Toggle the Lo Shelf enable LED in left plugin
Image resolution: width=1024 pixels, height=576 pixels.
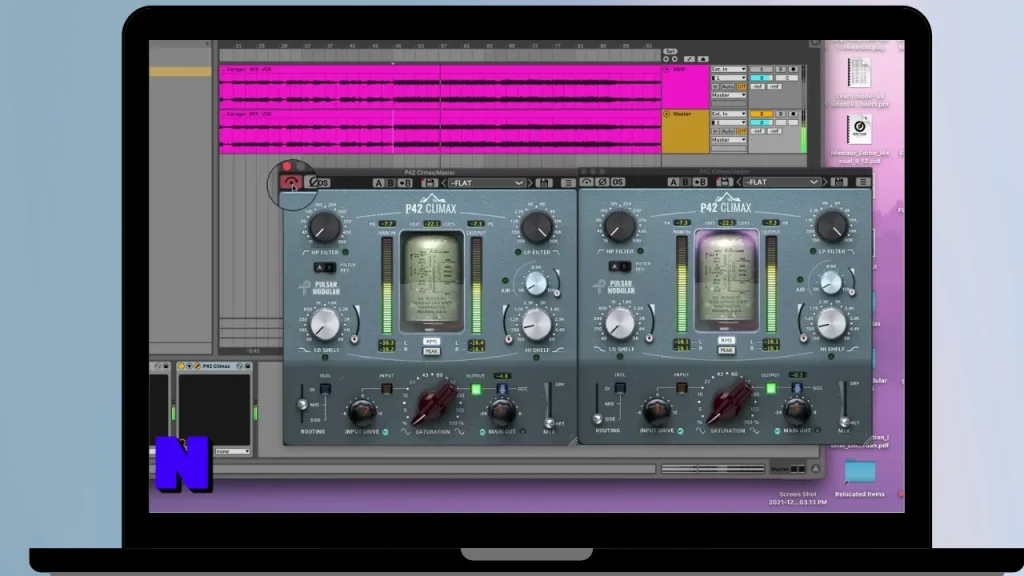tap(325, 358)
